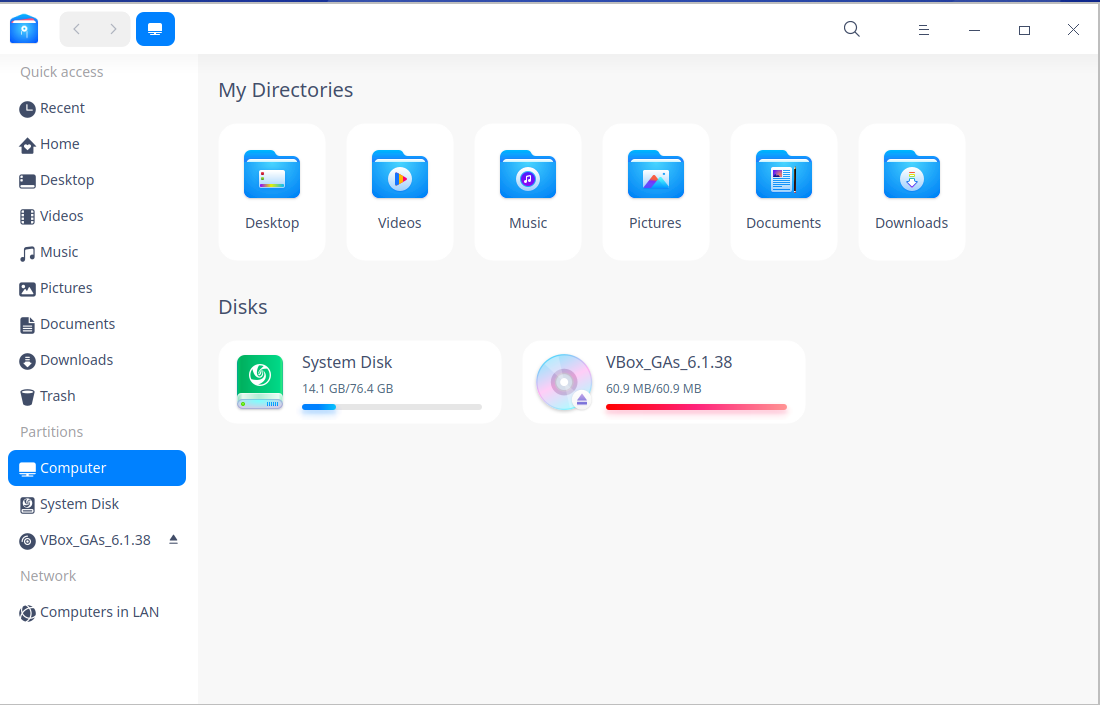Open the Videos folder tile

pos(400,190)
